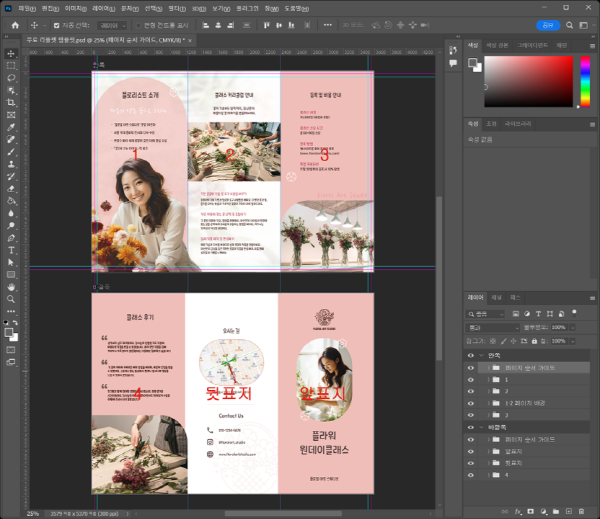Activate the Zoom tool
600x519 pixels.
(x=11, y=298)
